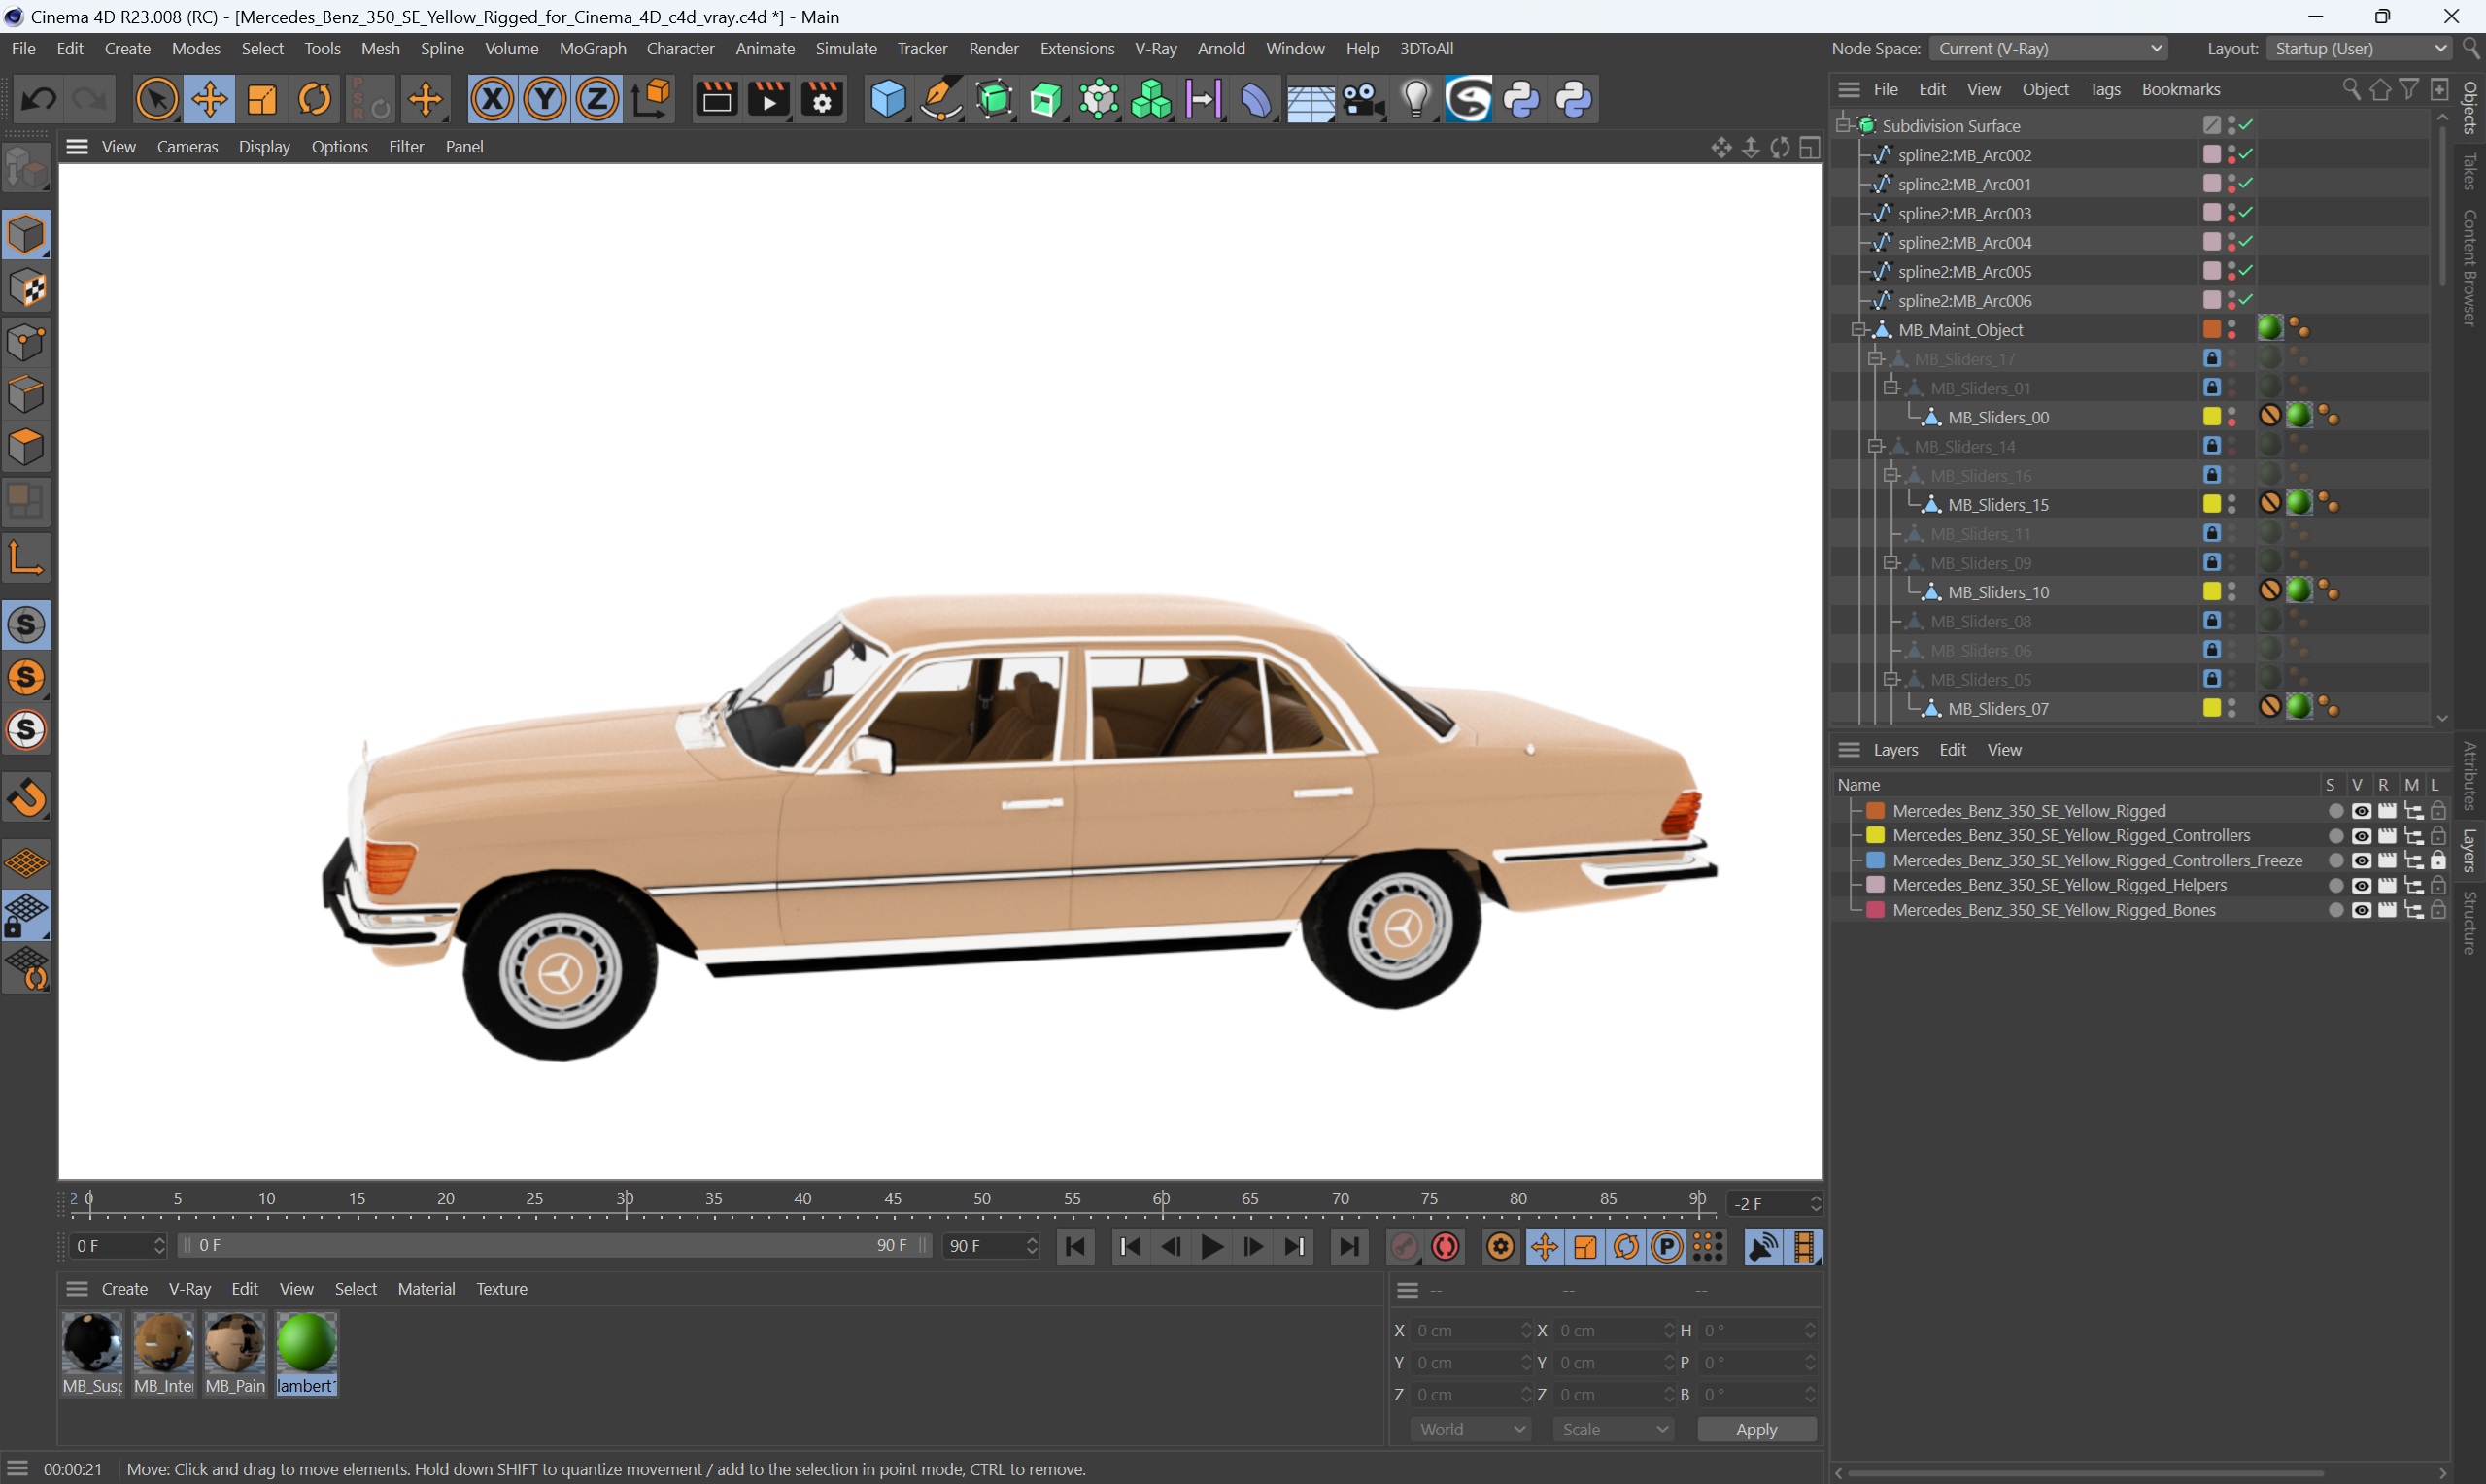This screenshot has width=2486, height=1484.
Task: Toggle X axis lock
Action: [492, 99]
